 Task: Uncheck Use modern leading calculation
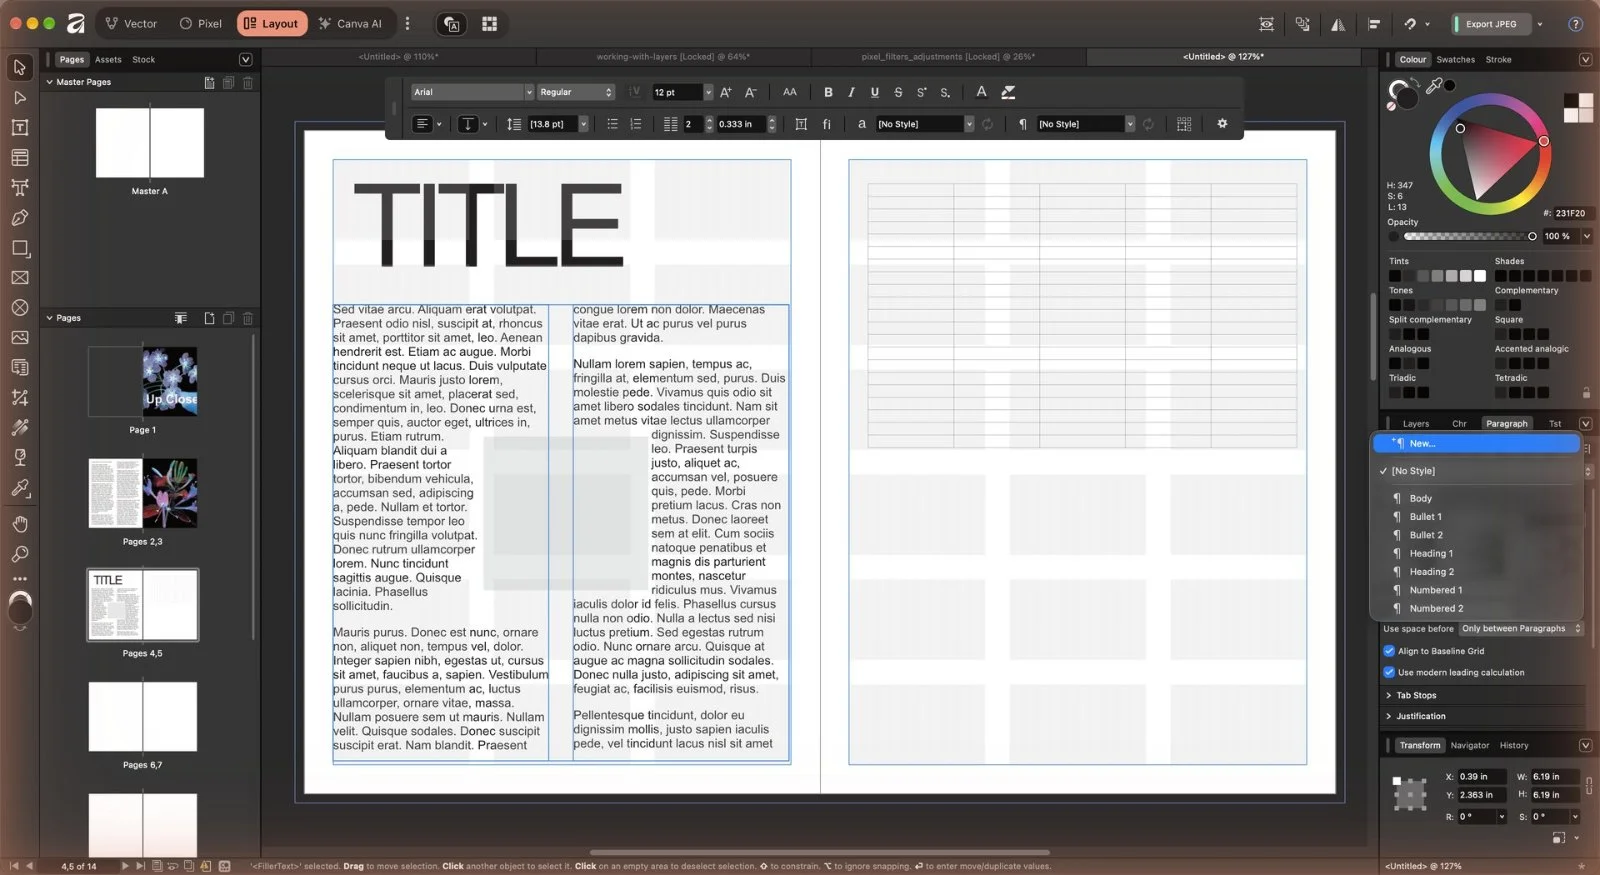point(1389,672)
